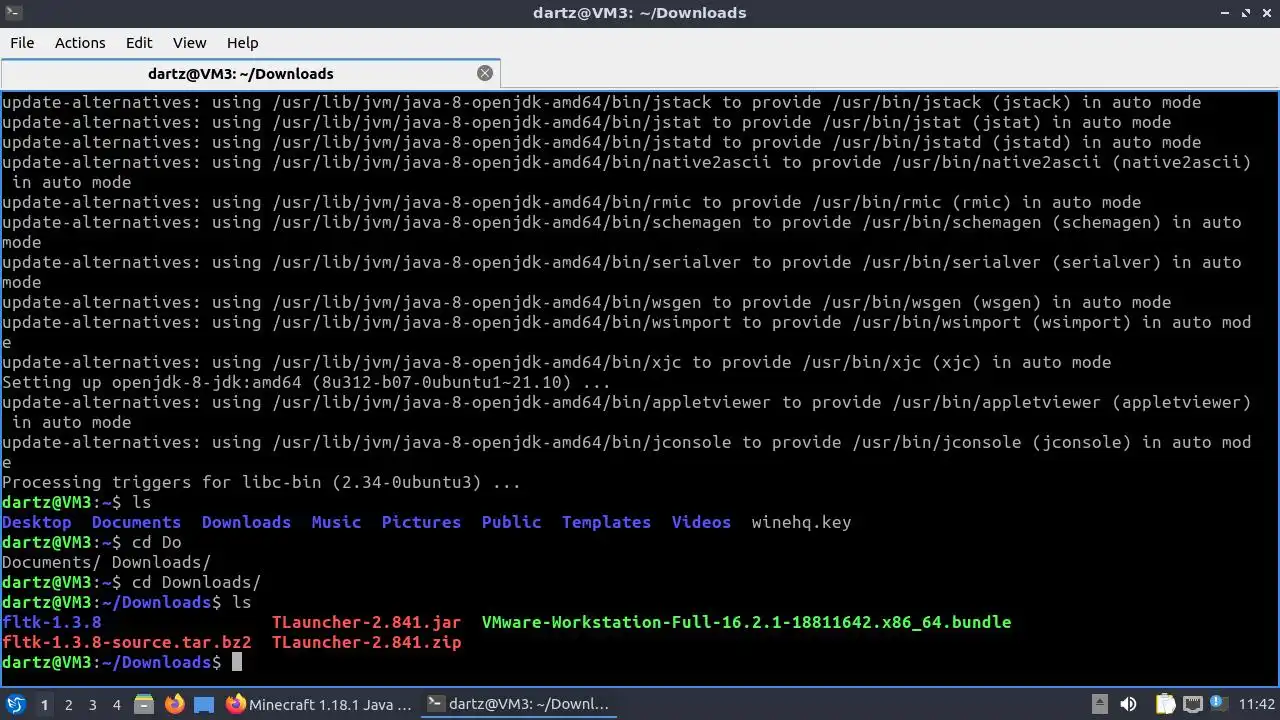
Task: Select the dartz@VM3: ~/Downloads tab
Action: coord(250,74)
